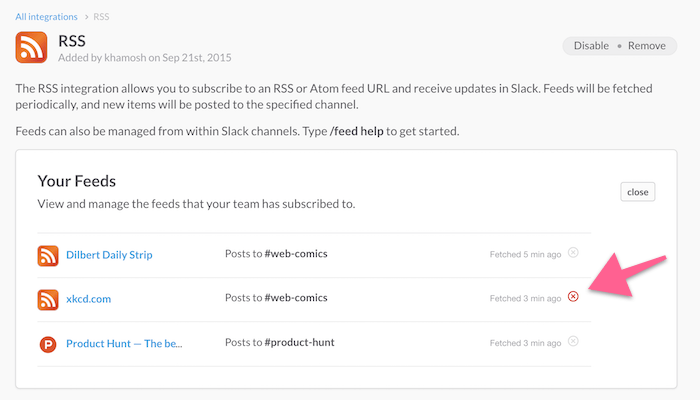Open the Dilbert Daily Strip feed link
This screenshot has height=400, width=700.
pyautogui.click(x=109, y=255)
